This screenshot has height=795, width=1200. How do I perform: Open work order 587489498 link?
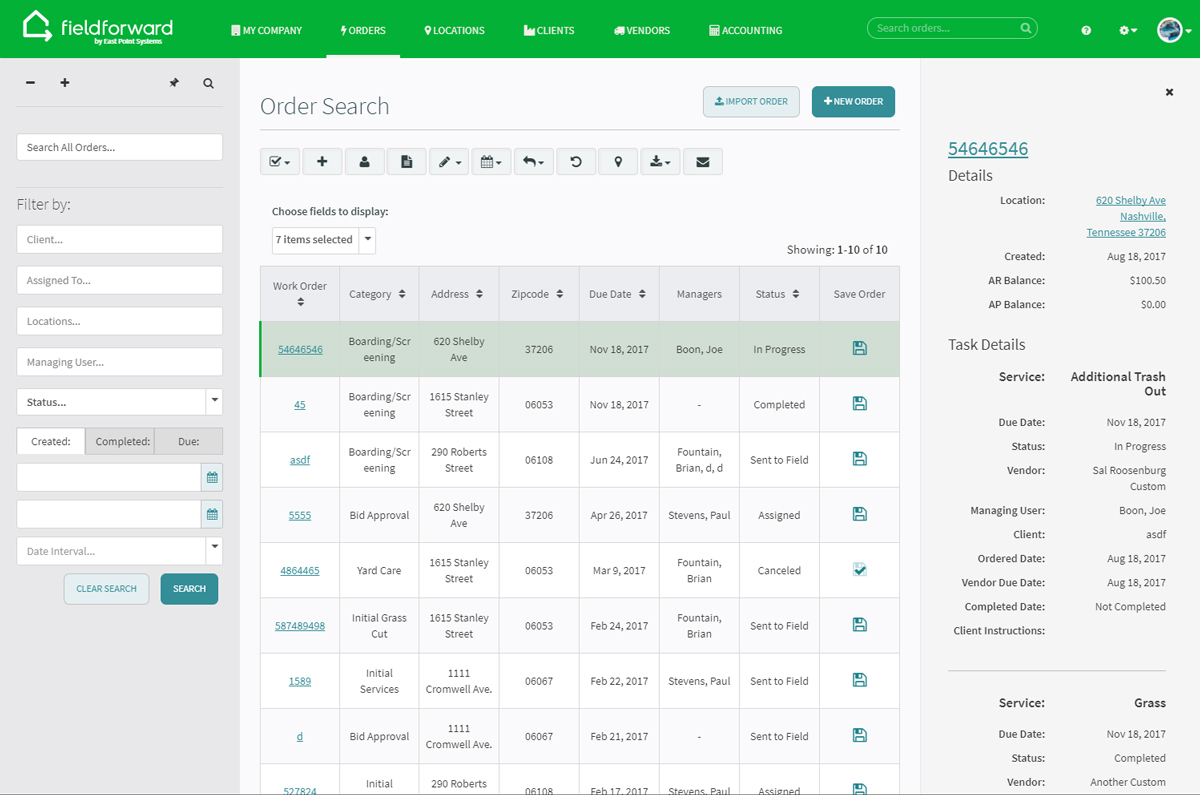(299, 624)
